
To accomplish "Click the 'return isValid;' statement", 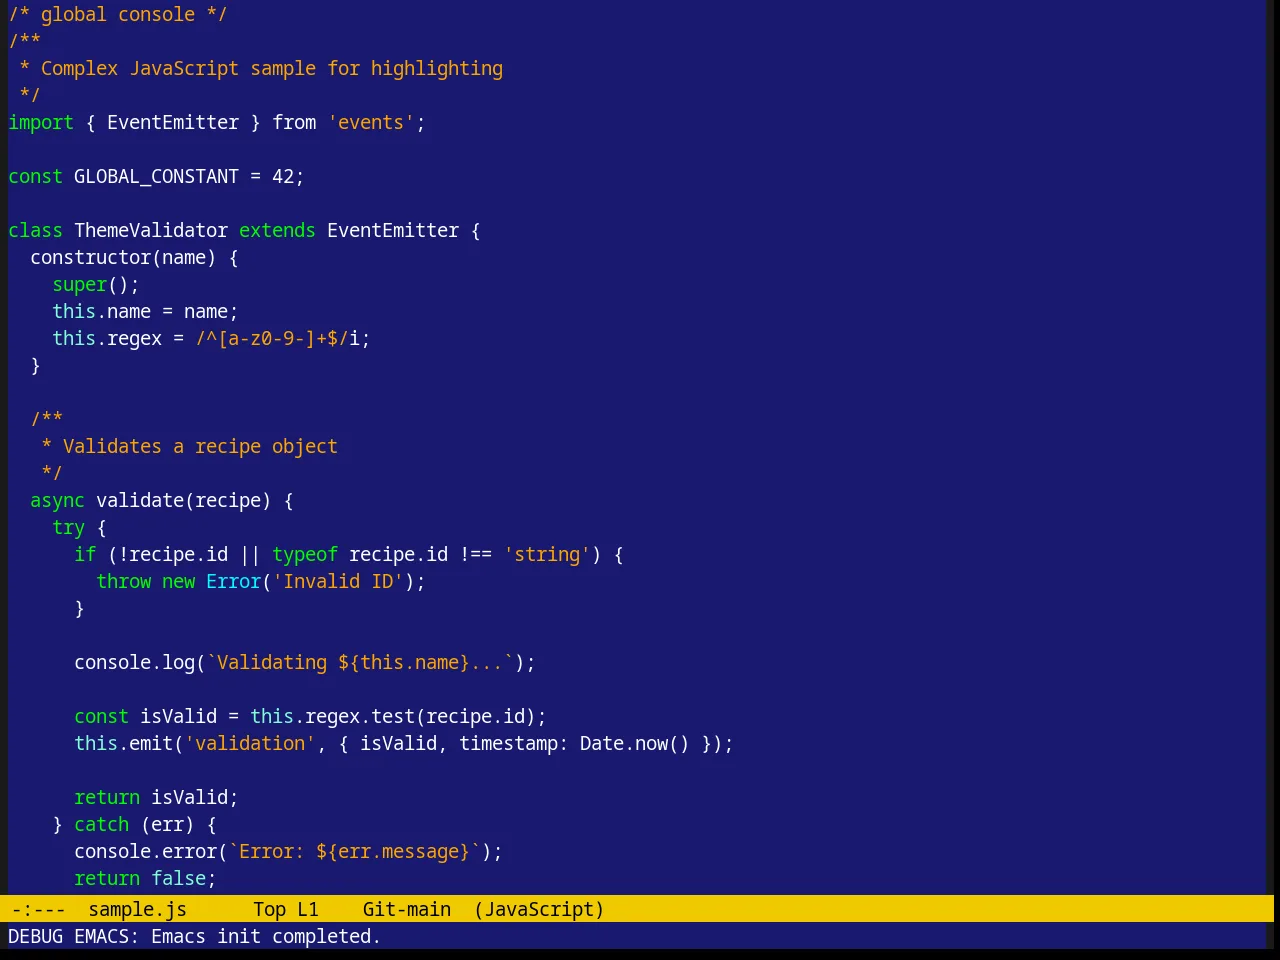I will 156,797.
